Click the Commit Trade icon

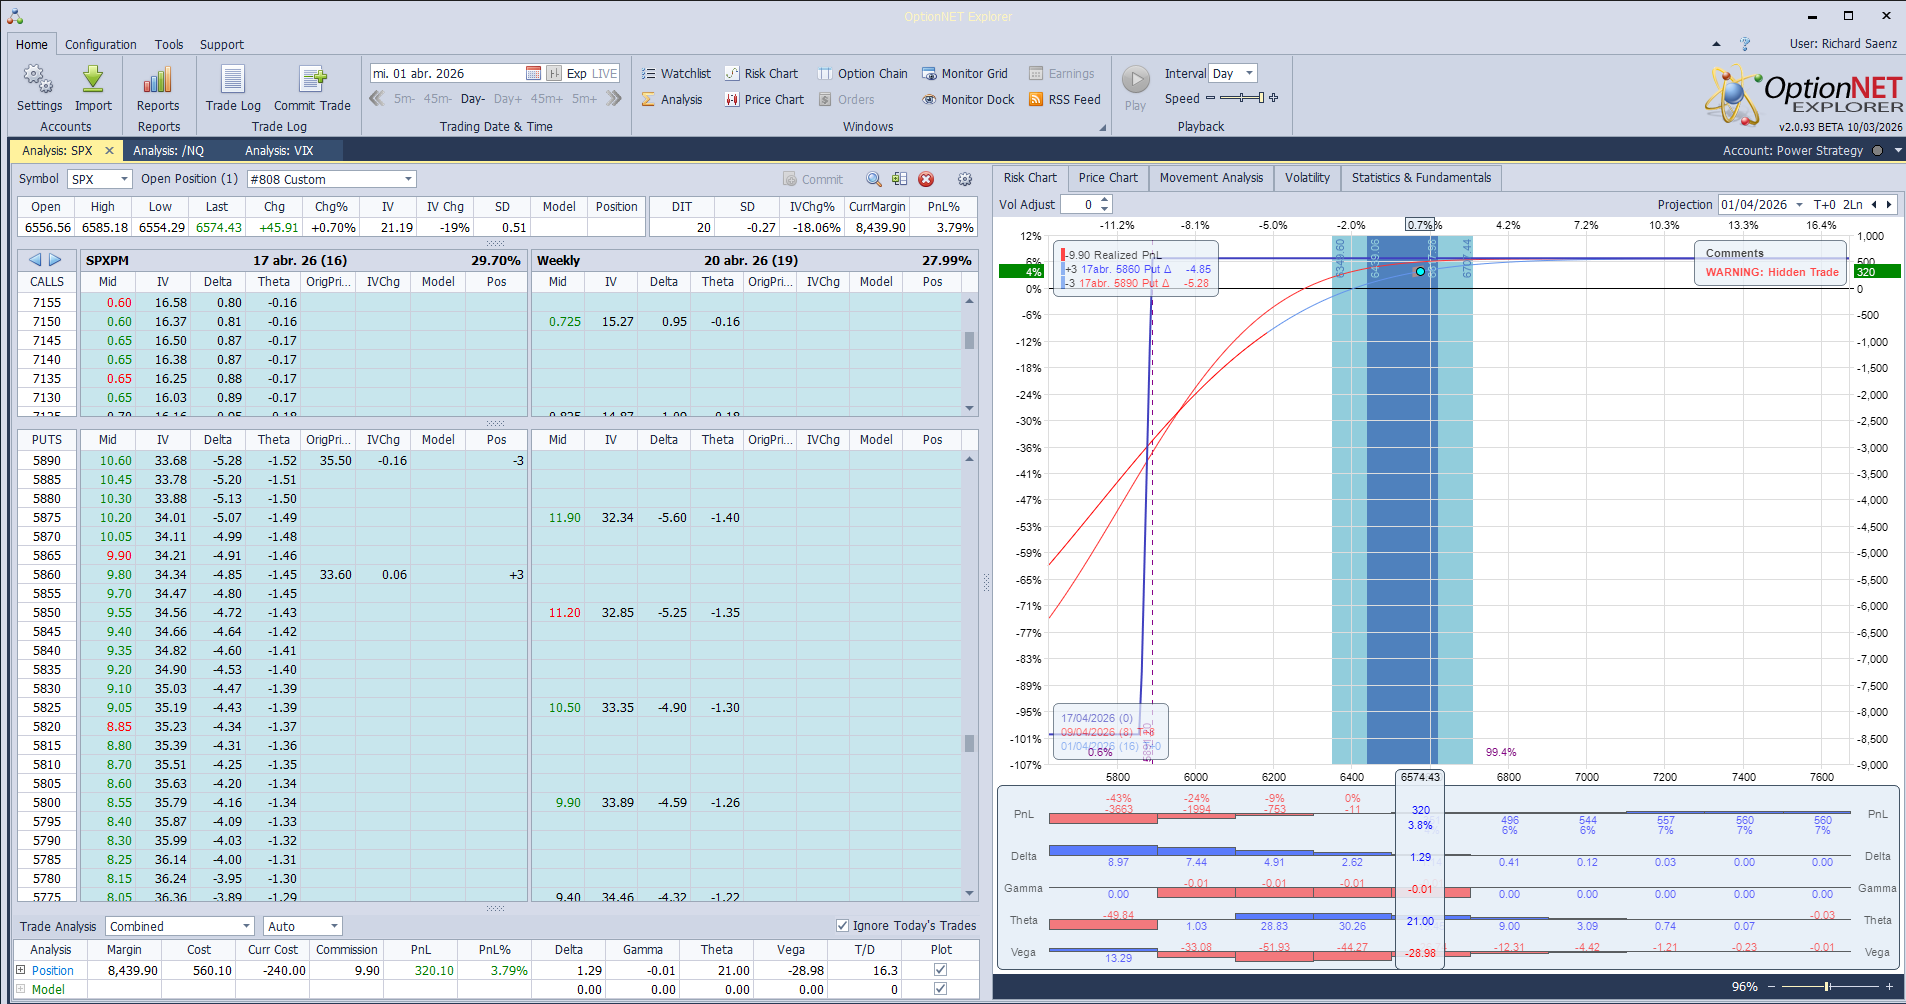tap(312, 81)
